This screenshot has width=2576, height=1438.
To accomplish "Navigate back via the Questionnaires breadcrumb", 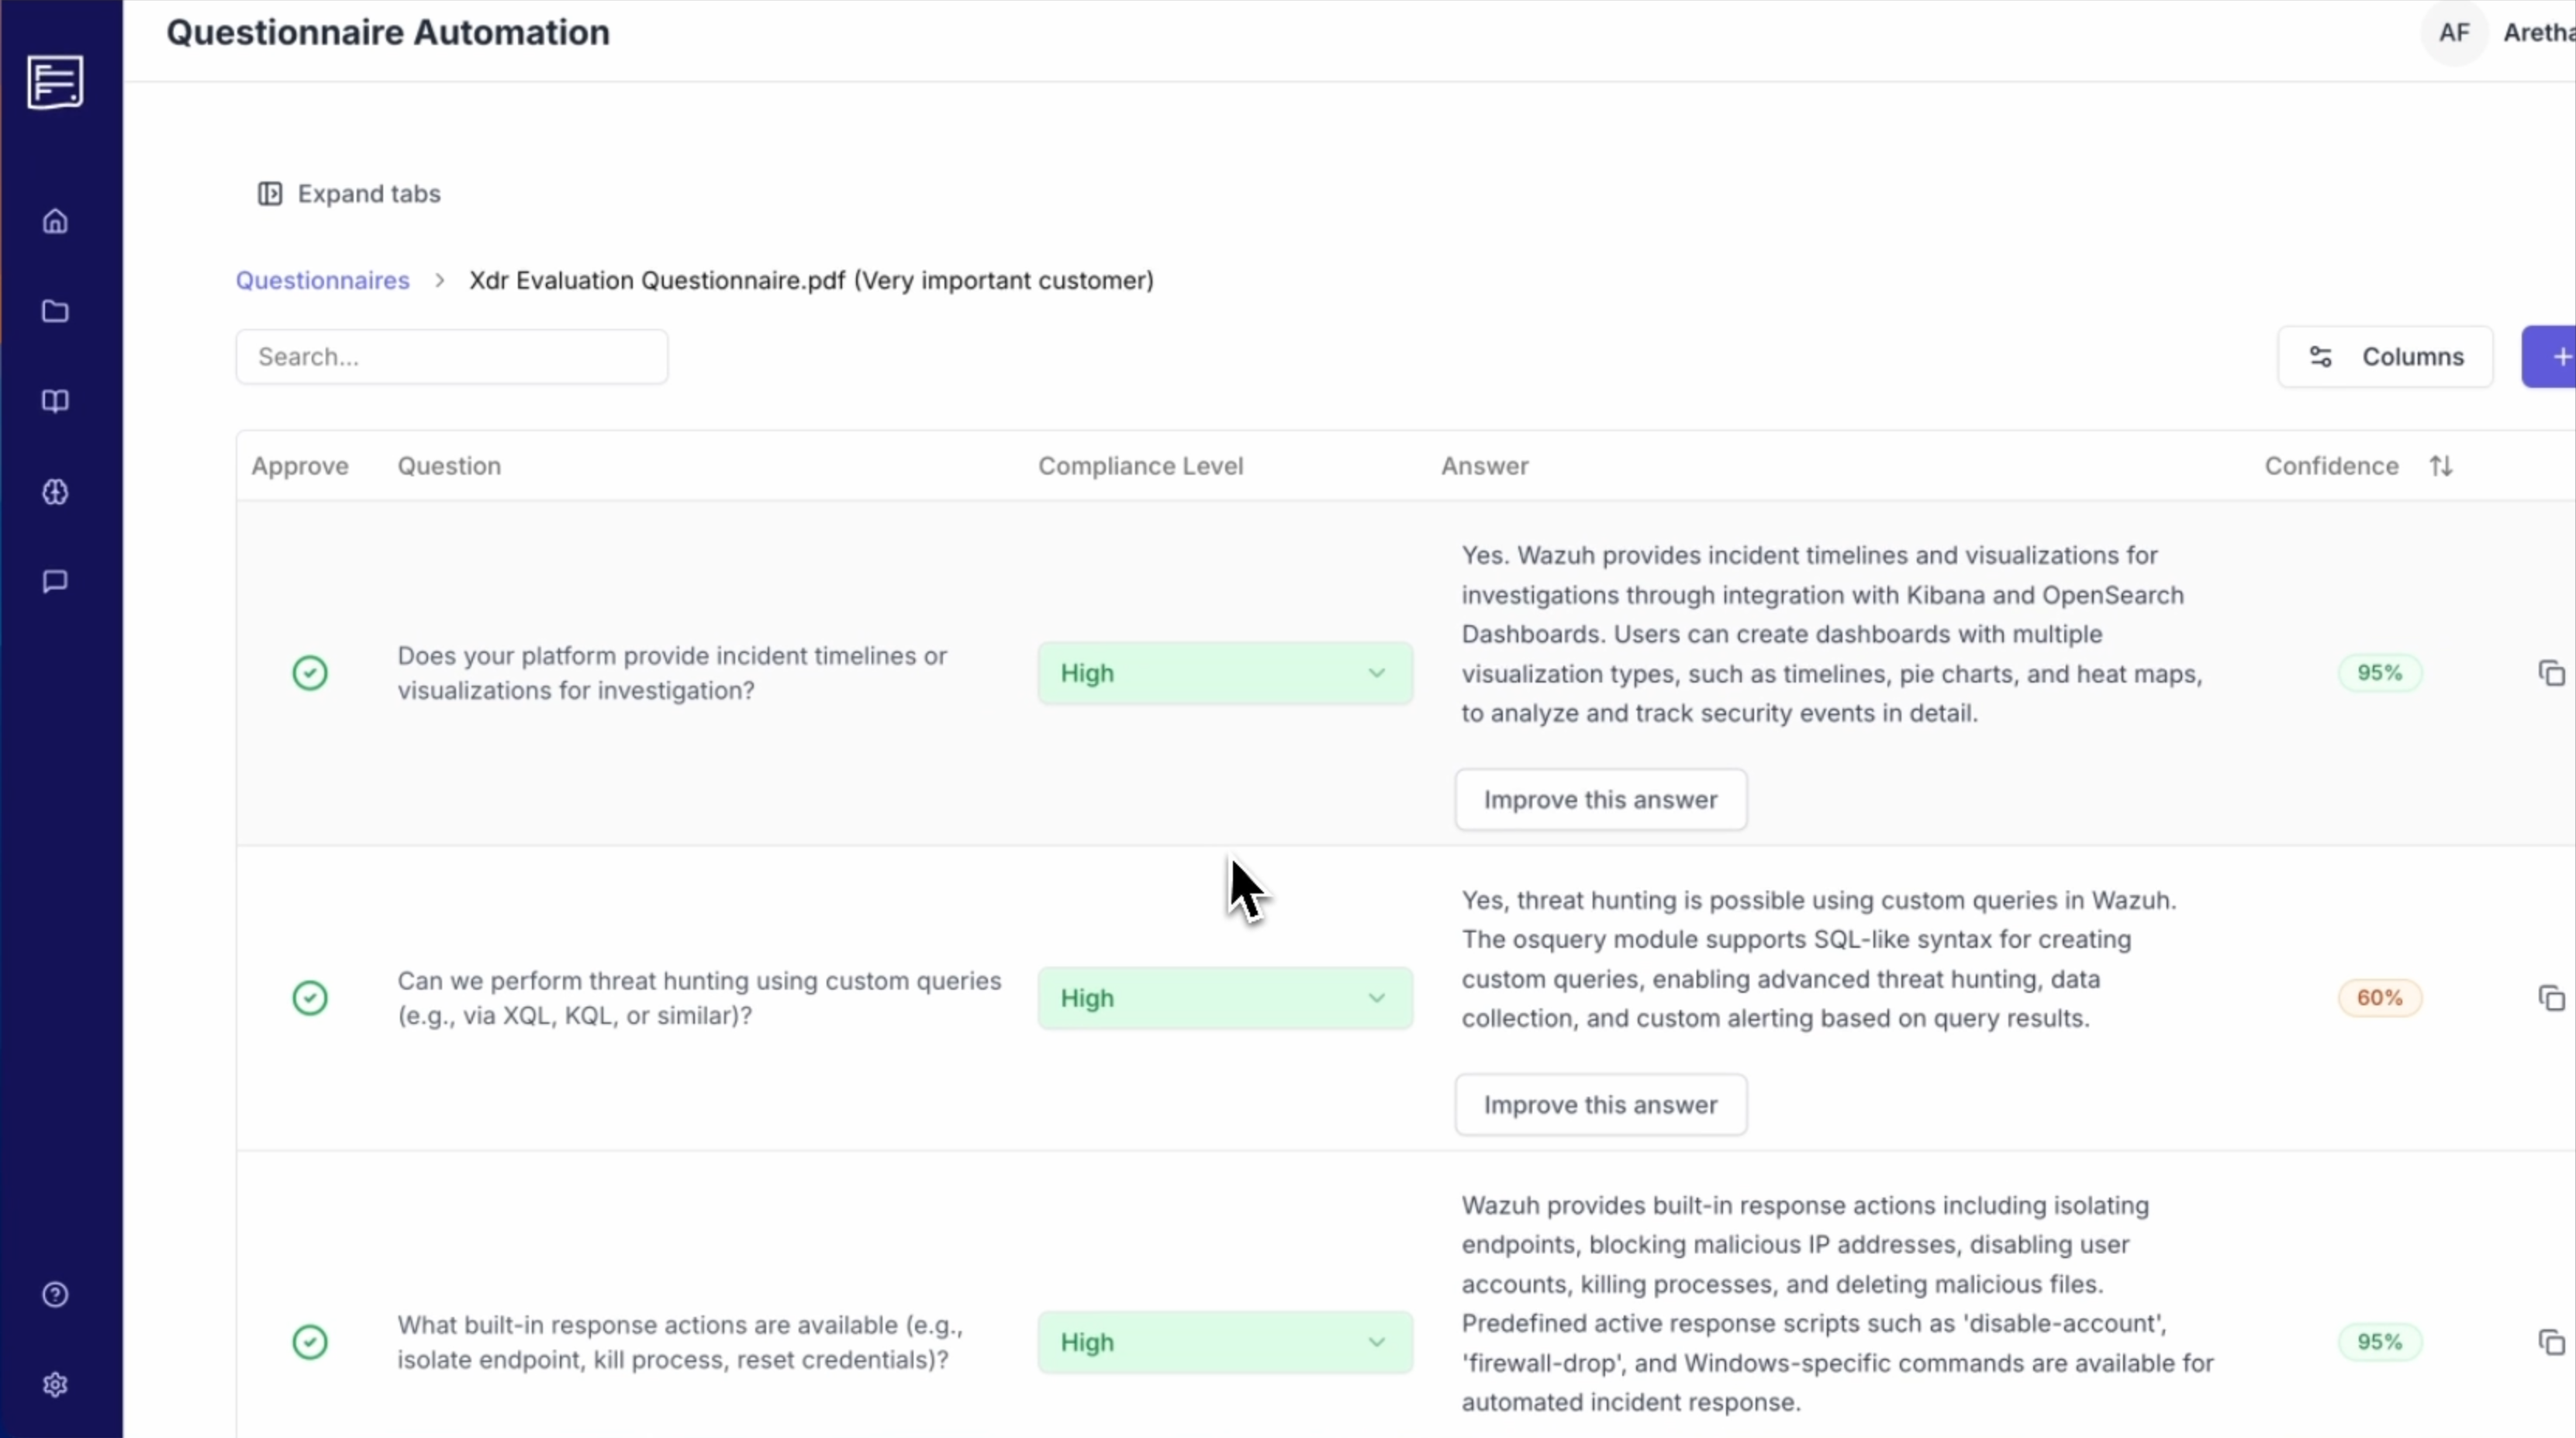I will 321,280.
